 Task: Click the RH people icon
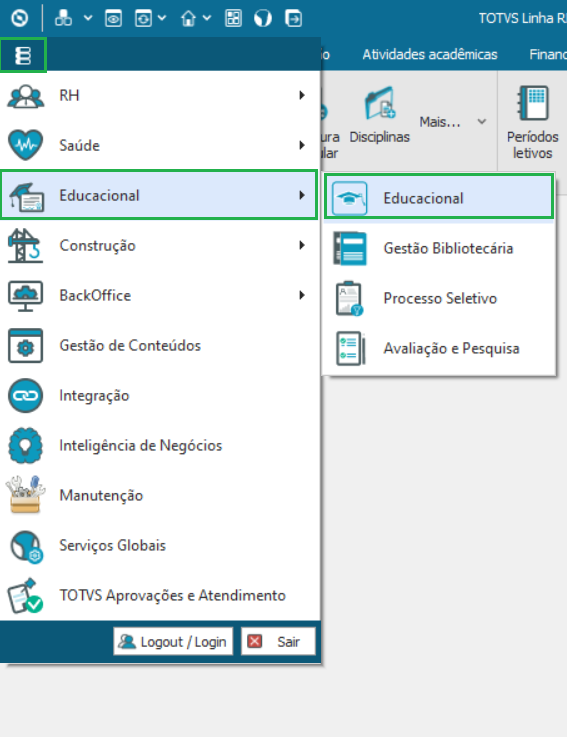(25, 96)
